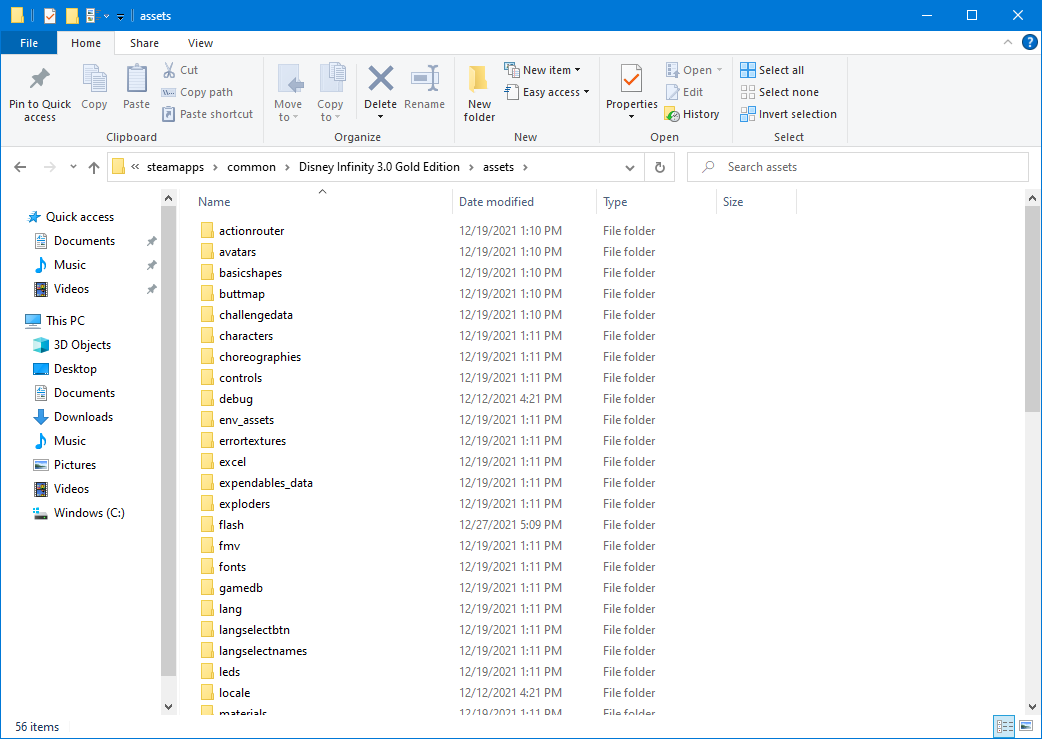The width and height of the screenshot is (1042, 739).
Task: Customize Quick Access Toolbar dropdown
Action: click(x=120, y=16)
